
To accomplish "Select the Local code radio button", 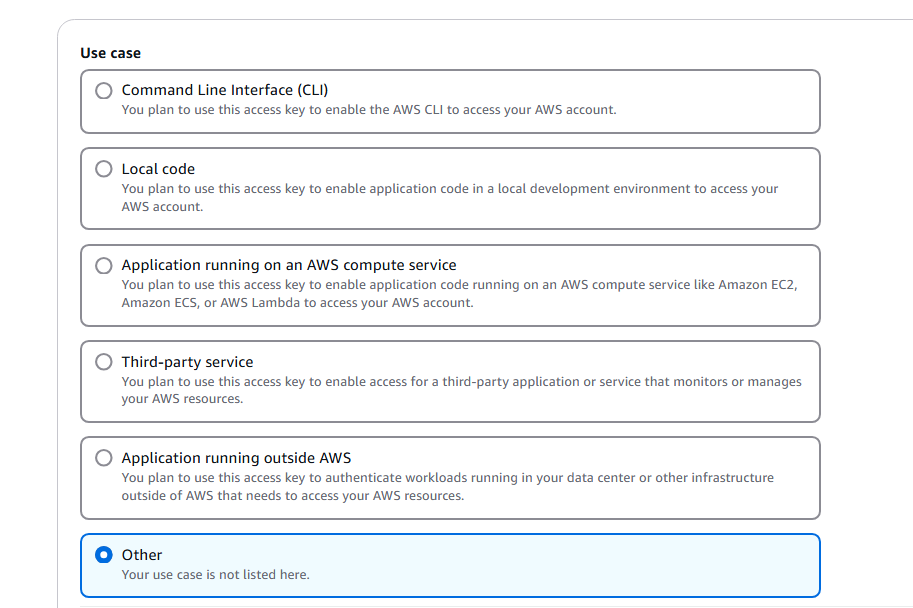I will point(104,169).
